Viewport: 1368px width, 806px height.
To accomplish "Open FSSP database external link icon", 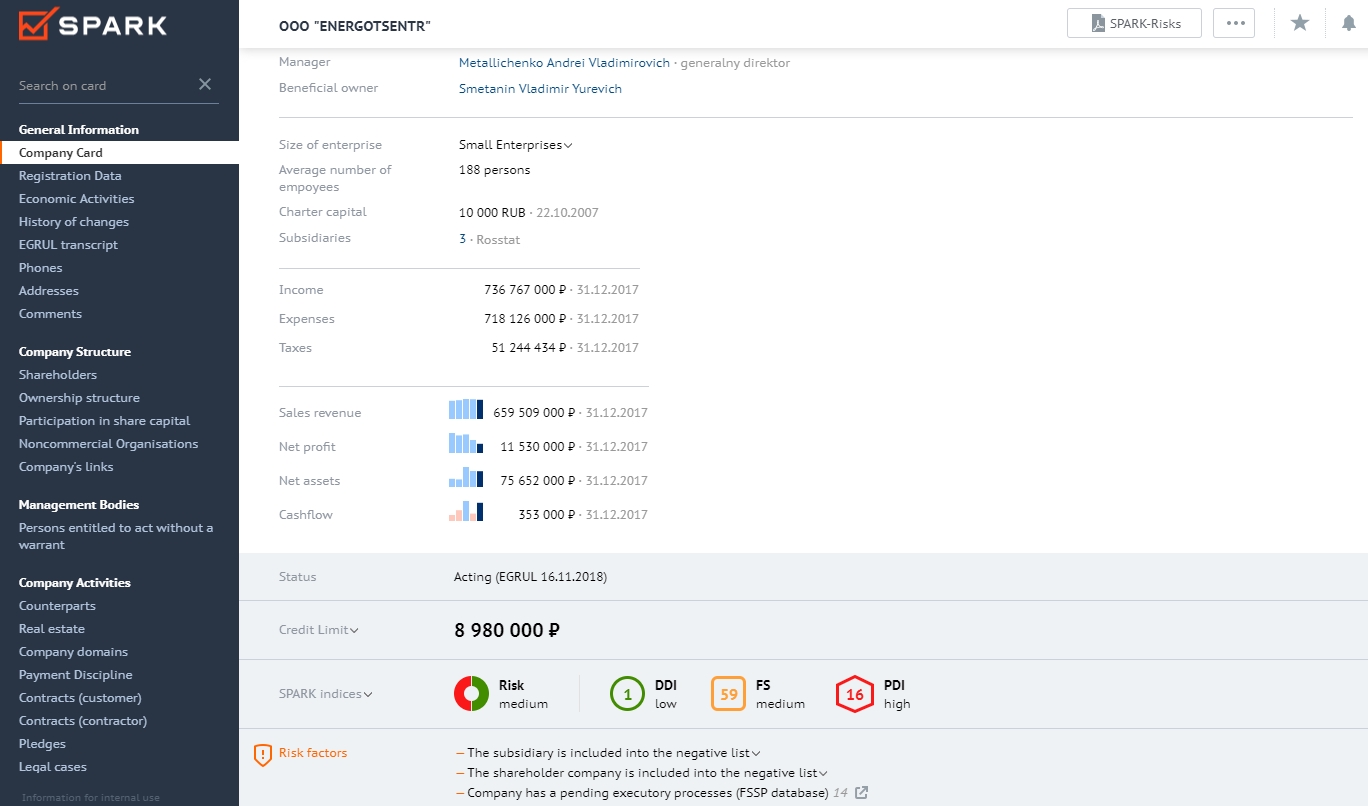I will click(x=861, y=793).
